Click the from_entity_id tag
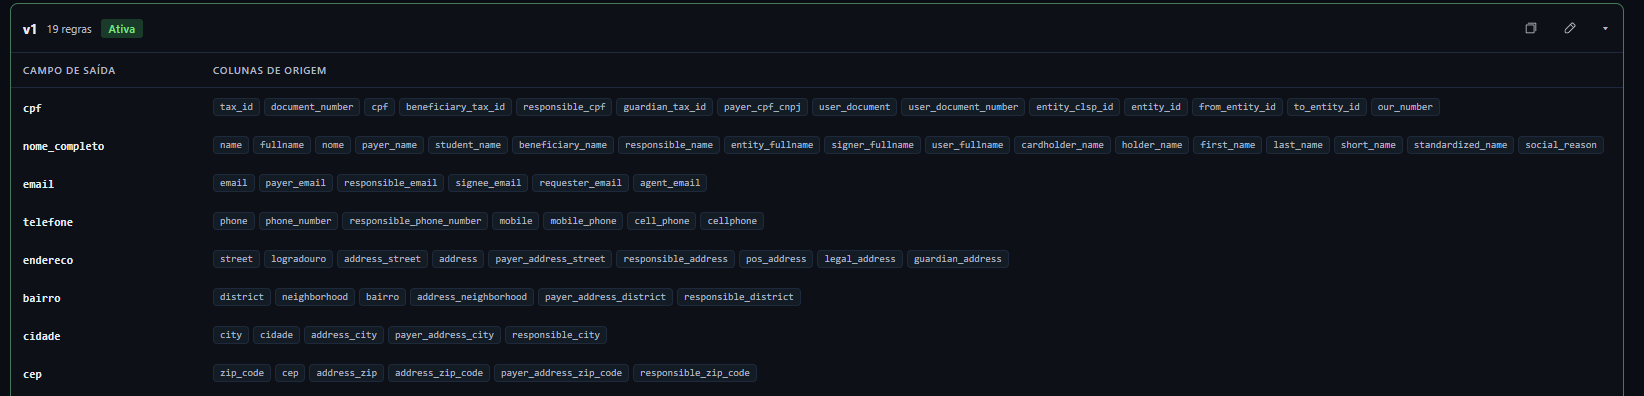The image size is (1644, 396). click(1237, 107)
